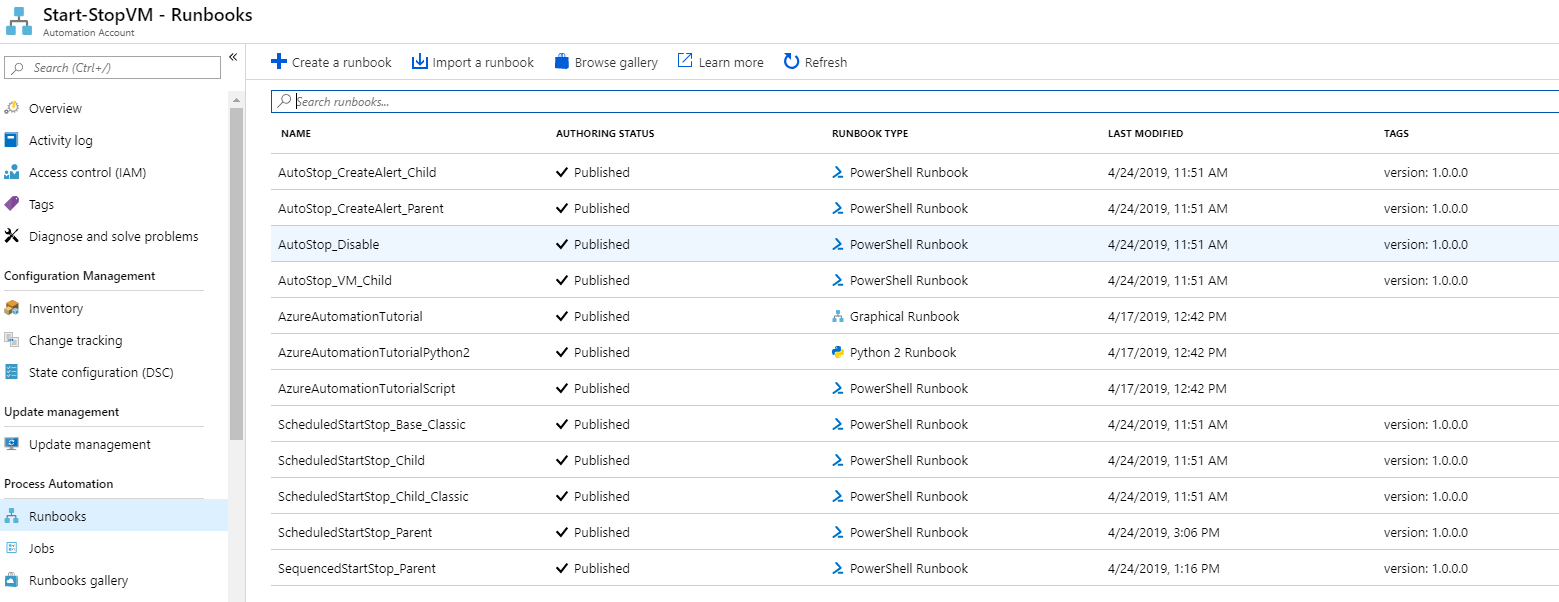
Task: Click the Tags icon in sidebar
Action: [x=12, y=204]
